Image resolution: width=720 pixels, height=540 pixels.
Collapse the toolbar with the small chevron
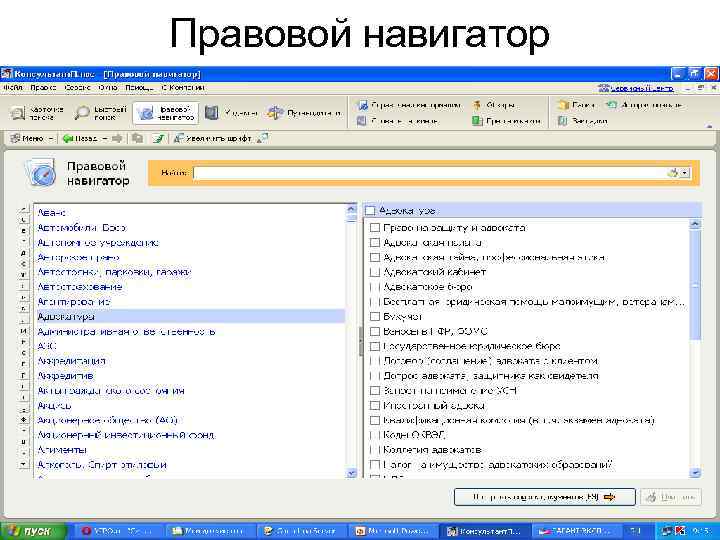710,125
